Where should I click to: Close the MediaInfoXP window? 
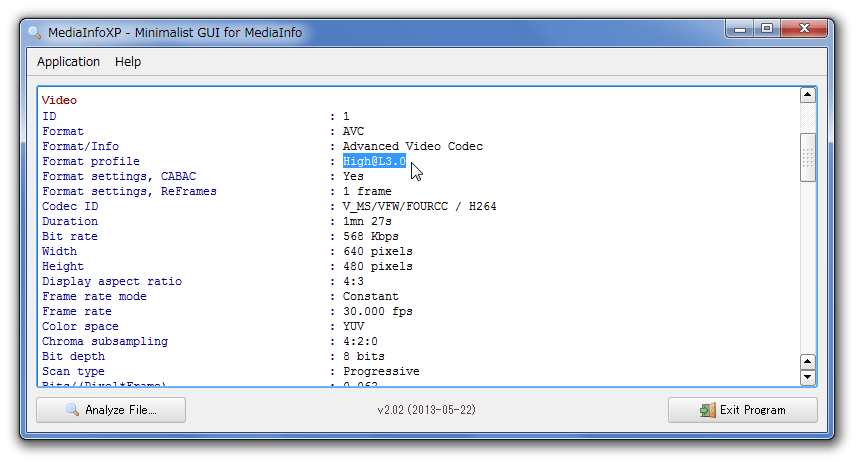[x=804, y=28]
